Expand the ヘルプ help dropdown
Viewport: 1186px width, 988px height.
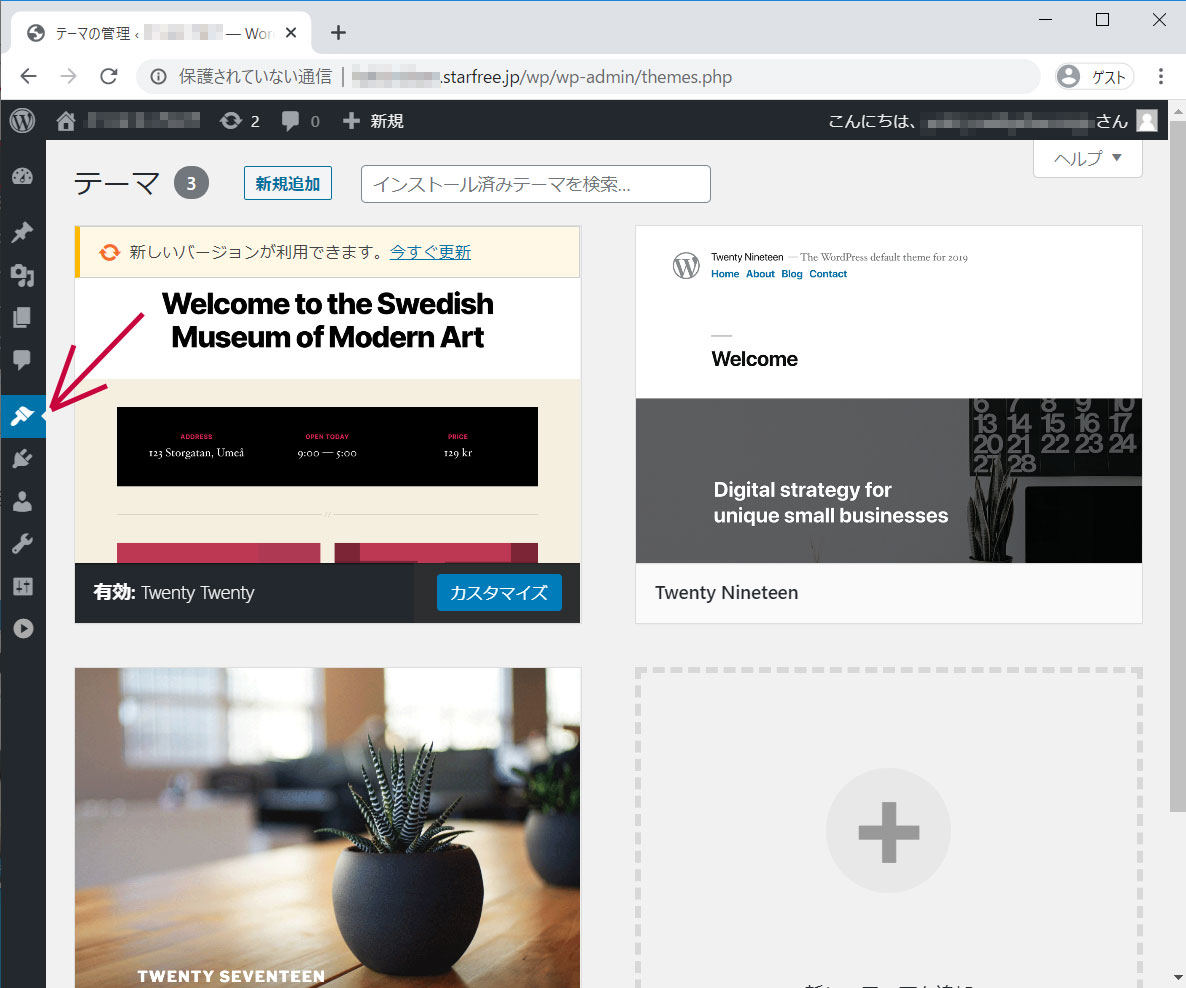1088,159
